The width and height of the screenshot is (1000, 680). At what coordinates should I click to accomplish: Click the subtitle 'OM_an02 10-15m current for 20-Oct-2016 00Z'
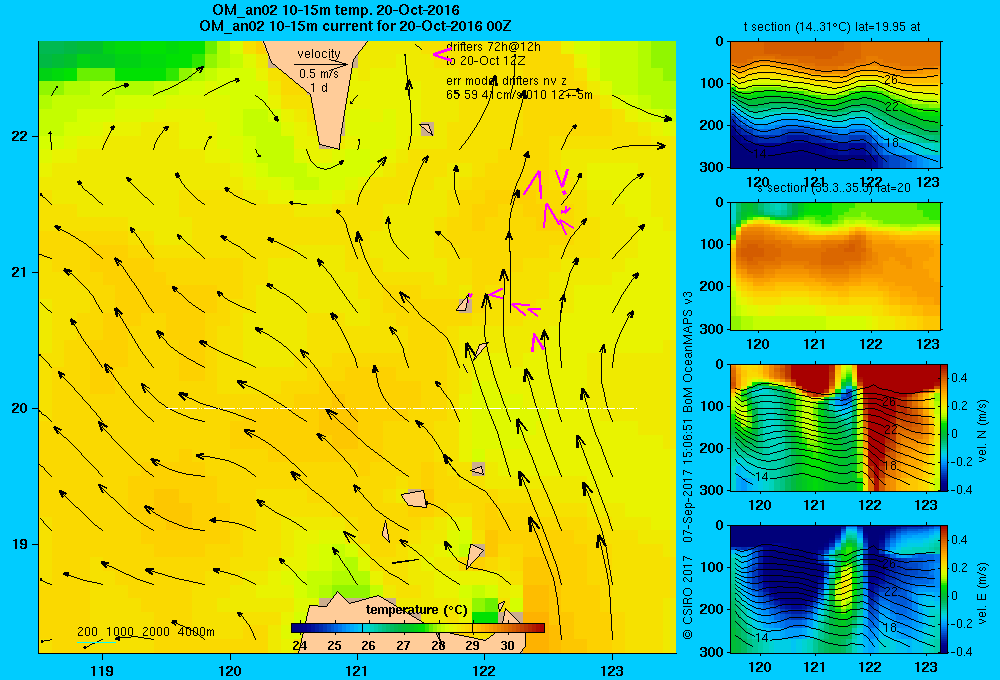(x=355, y=26)
